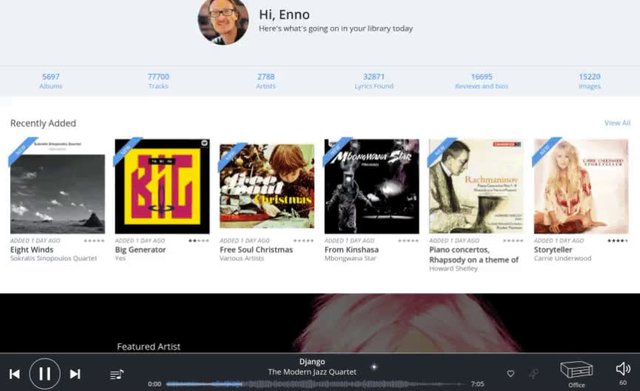640x391 pixels.
Task: Rate Big Generator using its star rating
Action: (199, 240)
